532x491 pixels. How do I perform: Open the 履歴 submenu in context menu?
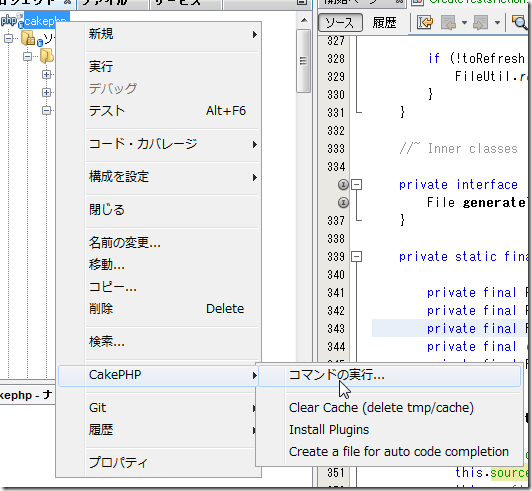click(158, 430)
